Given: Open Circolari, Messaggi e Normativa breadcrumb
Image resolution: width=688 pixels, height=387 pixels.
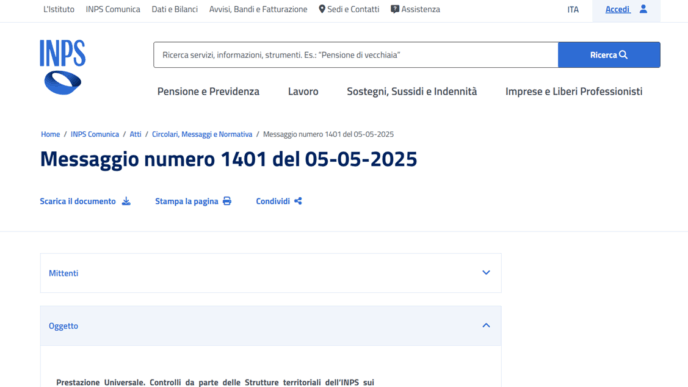Looking at the screenshot, I should [x=202, y=134].
